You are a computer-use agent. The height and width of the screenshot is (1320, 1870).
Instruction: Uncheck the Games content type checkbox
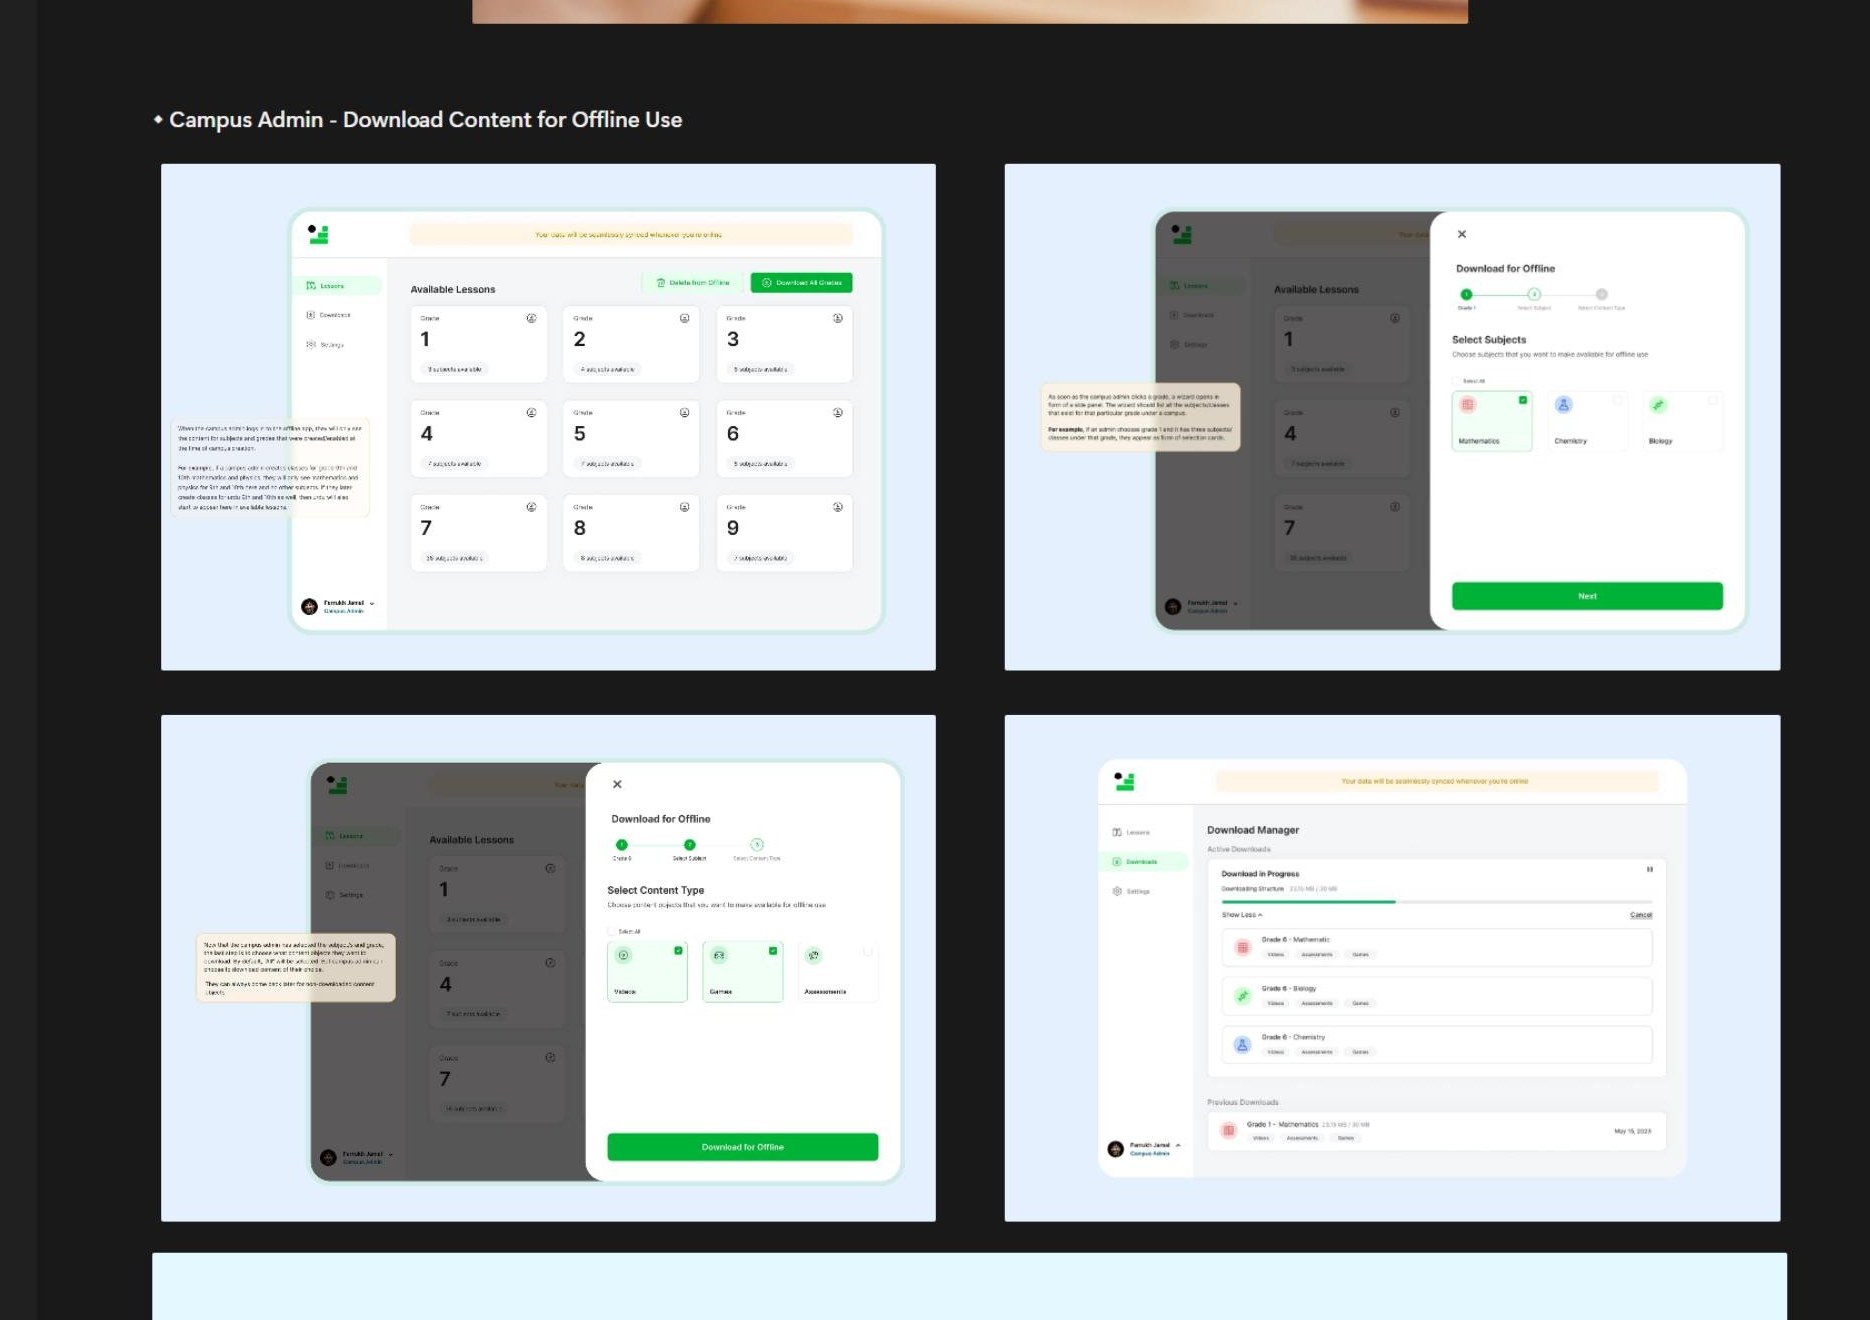(x=773, y=951)
